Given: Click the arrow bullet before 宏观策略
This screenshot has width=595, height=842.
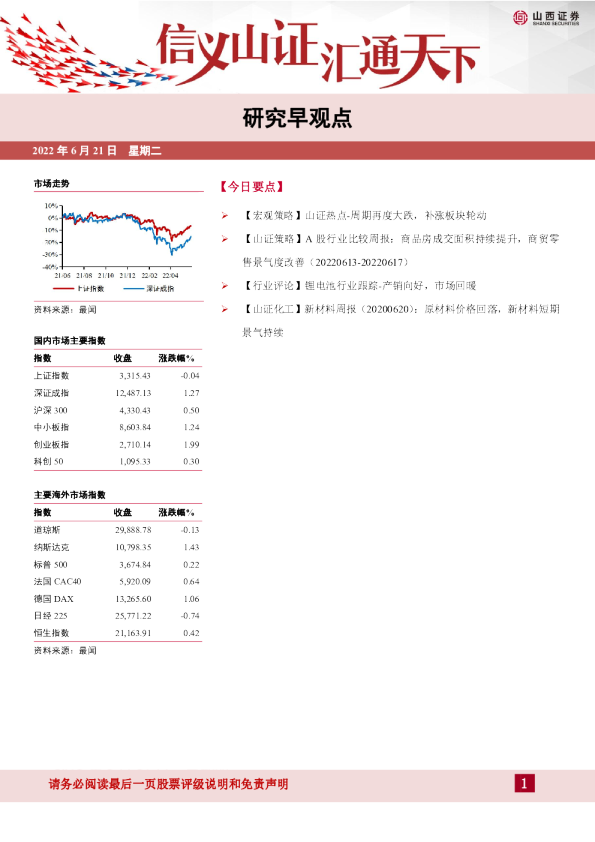Looking at the screenshot, I should [225, 216].
